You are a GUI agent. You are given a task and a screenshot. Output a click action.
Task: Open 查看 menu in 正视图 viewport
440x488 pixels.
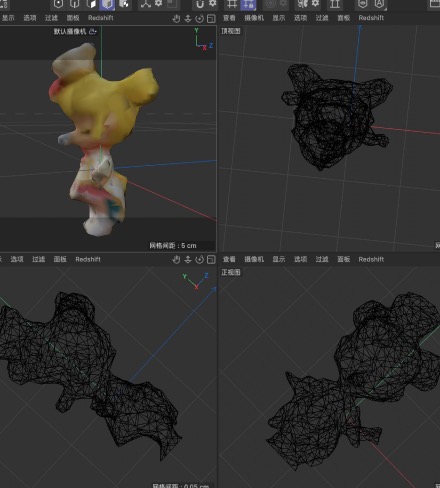coord(229,259)
